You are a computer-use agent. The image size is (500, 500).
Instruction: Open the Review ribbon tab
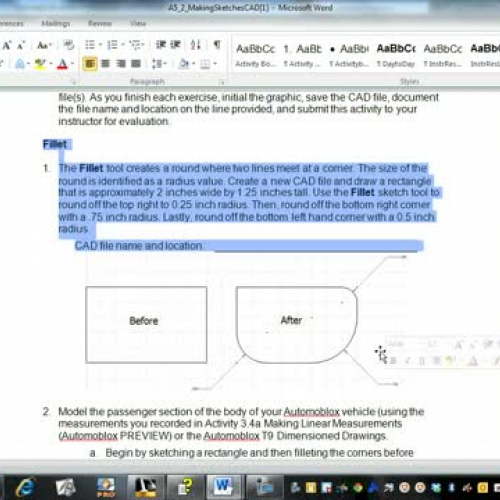click(100, 23)
